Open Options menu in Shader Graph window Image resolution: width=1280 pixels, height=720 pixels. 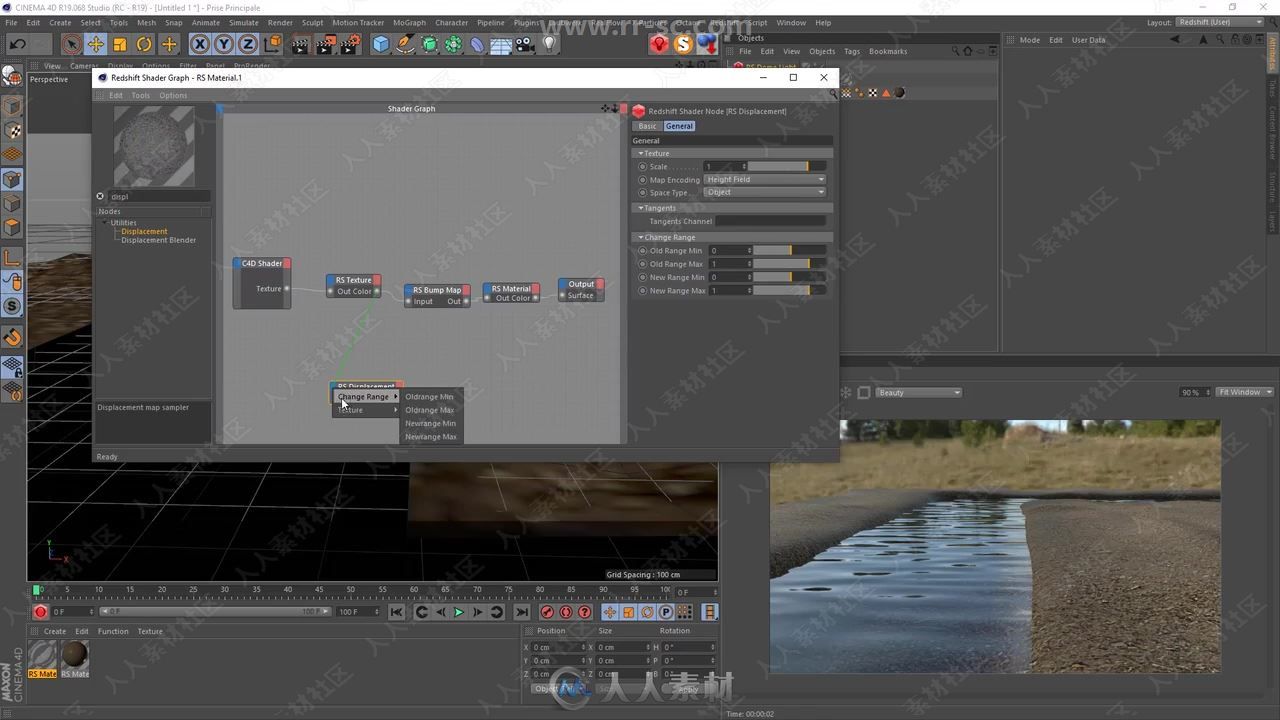173,95
